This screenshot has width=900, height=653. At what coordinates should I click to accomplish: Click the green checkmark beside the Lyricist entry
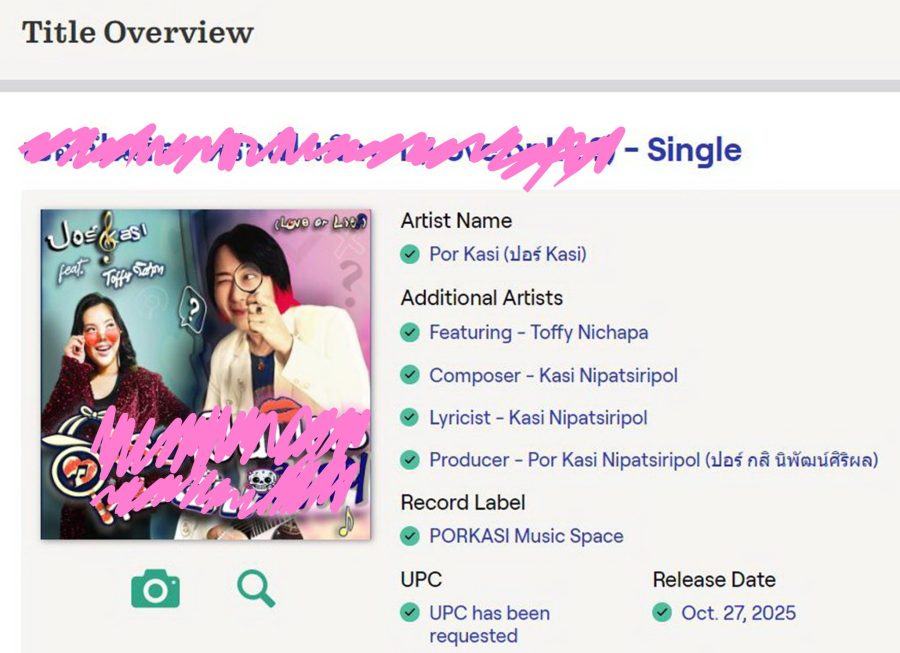click(410, 417)
